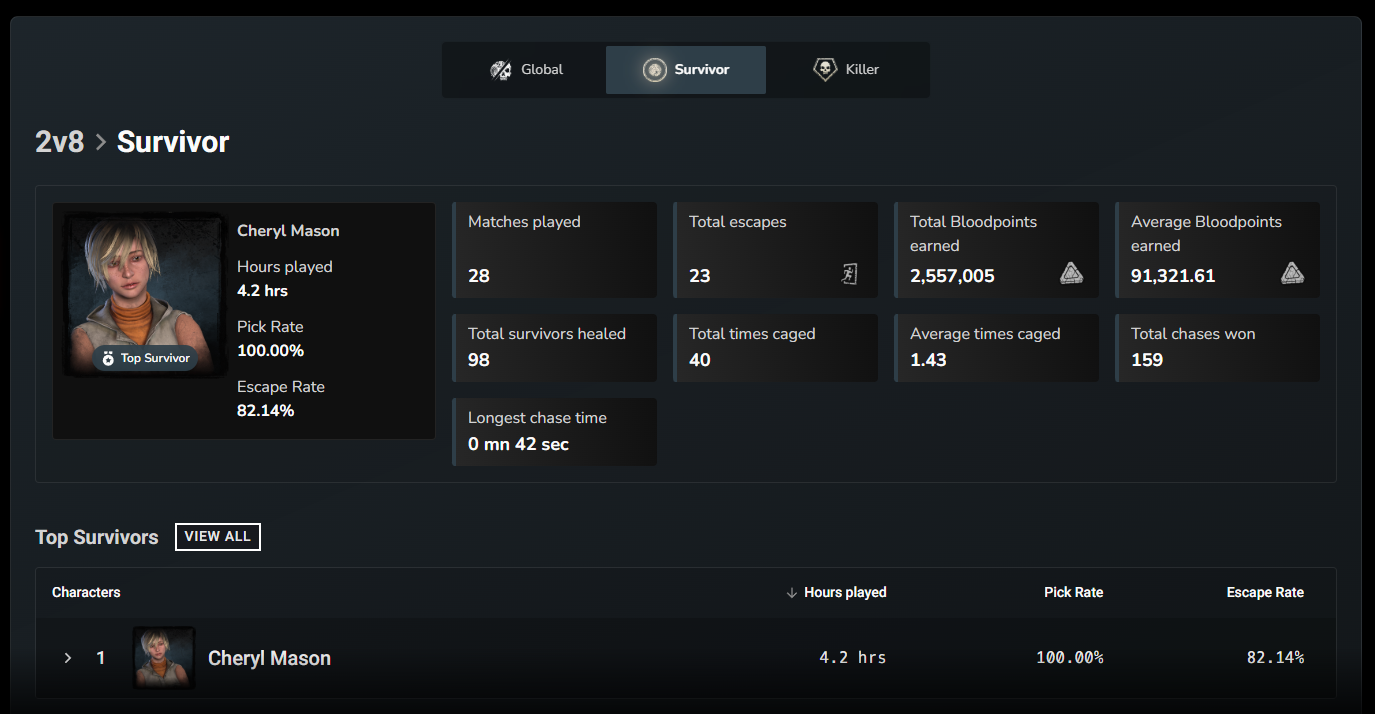Sort table by Escape Rate column
Screen dimensions: 1375x714
(1265, 592)
